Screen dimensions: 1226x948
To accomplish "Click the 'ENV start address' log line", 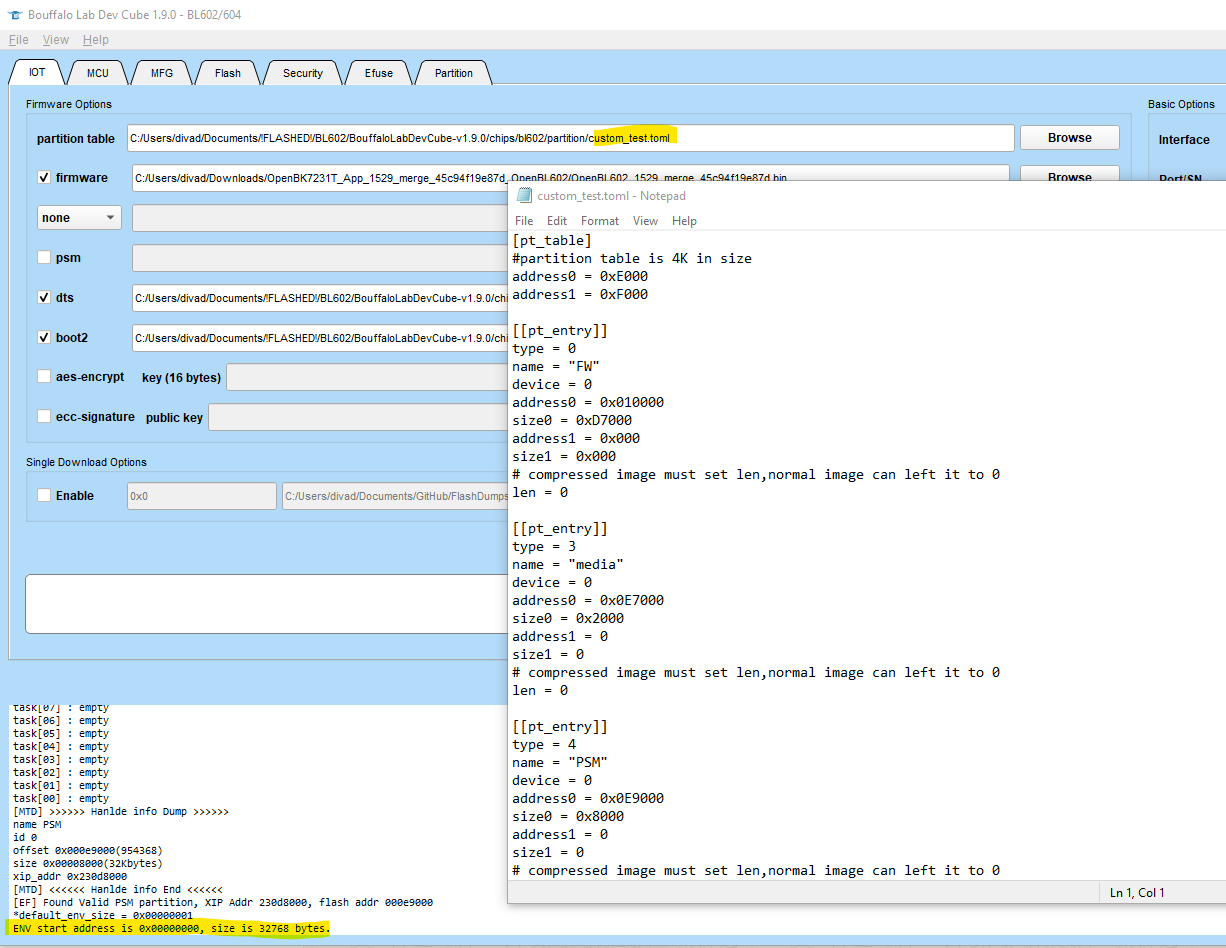I will pos(171,929).
